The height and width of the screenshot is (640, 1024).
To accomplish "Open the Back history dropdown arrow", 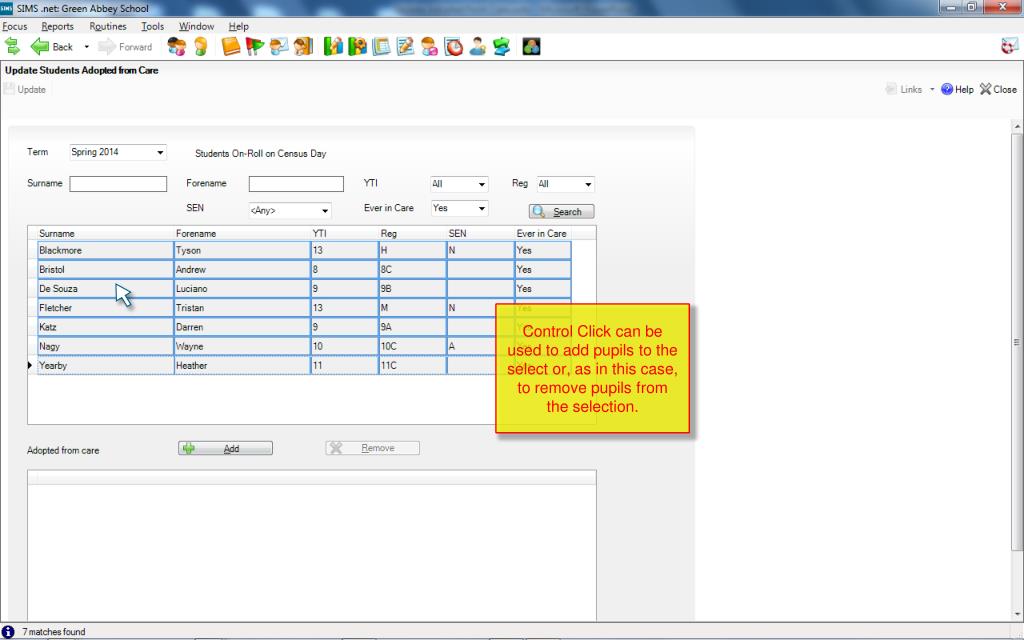I will pos(86,47).
